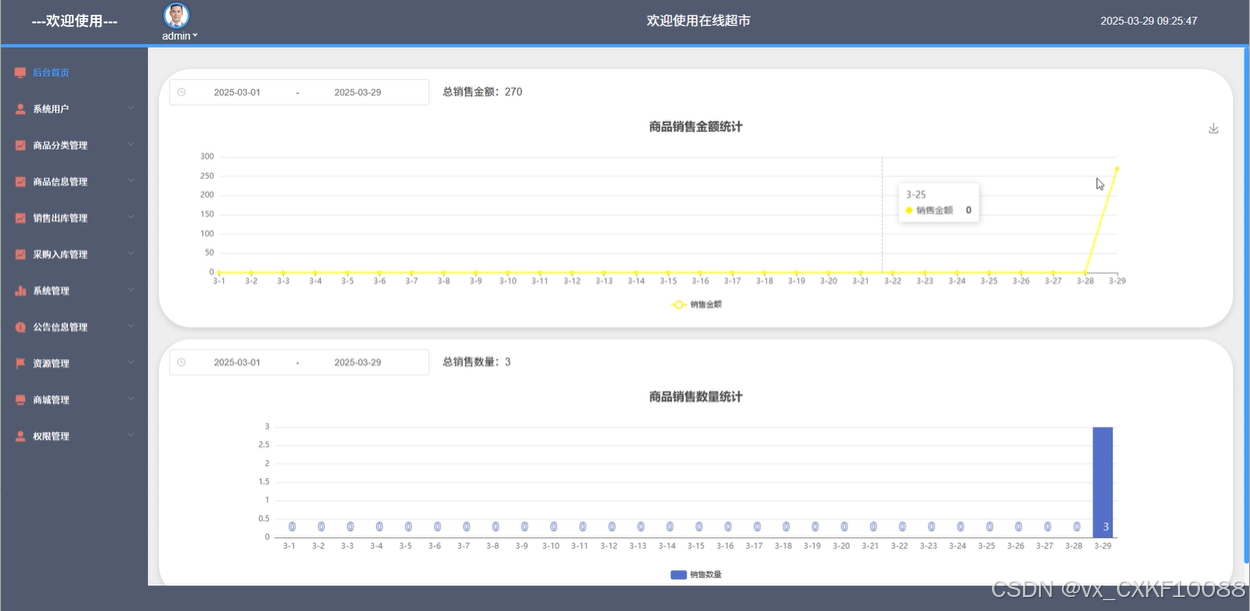Expand the 资源管理 submenu arrow
Image resolution: width=1250 pixels, height=611 pixels.
pyautogui.click(x=131, y=363)
